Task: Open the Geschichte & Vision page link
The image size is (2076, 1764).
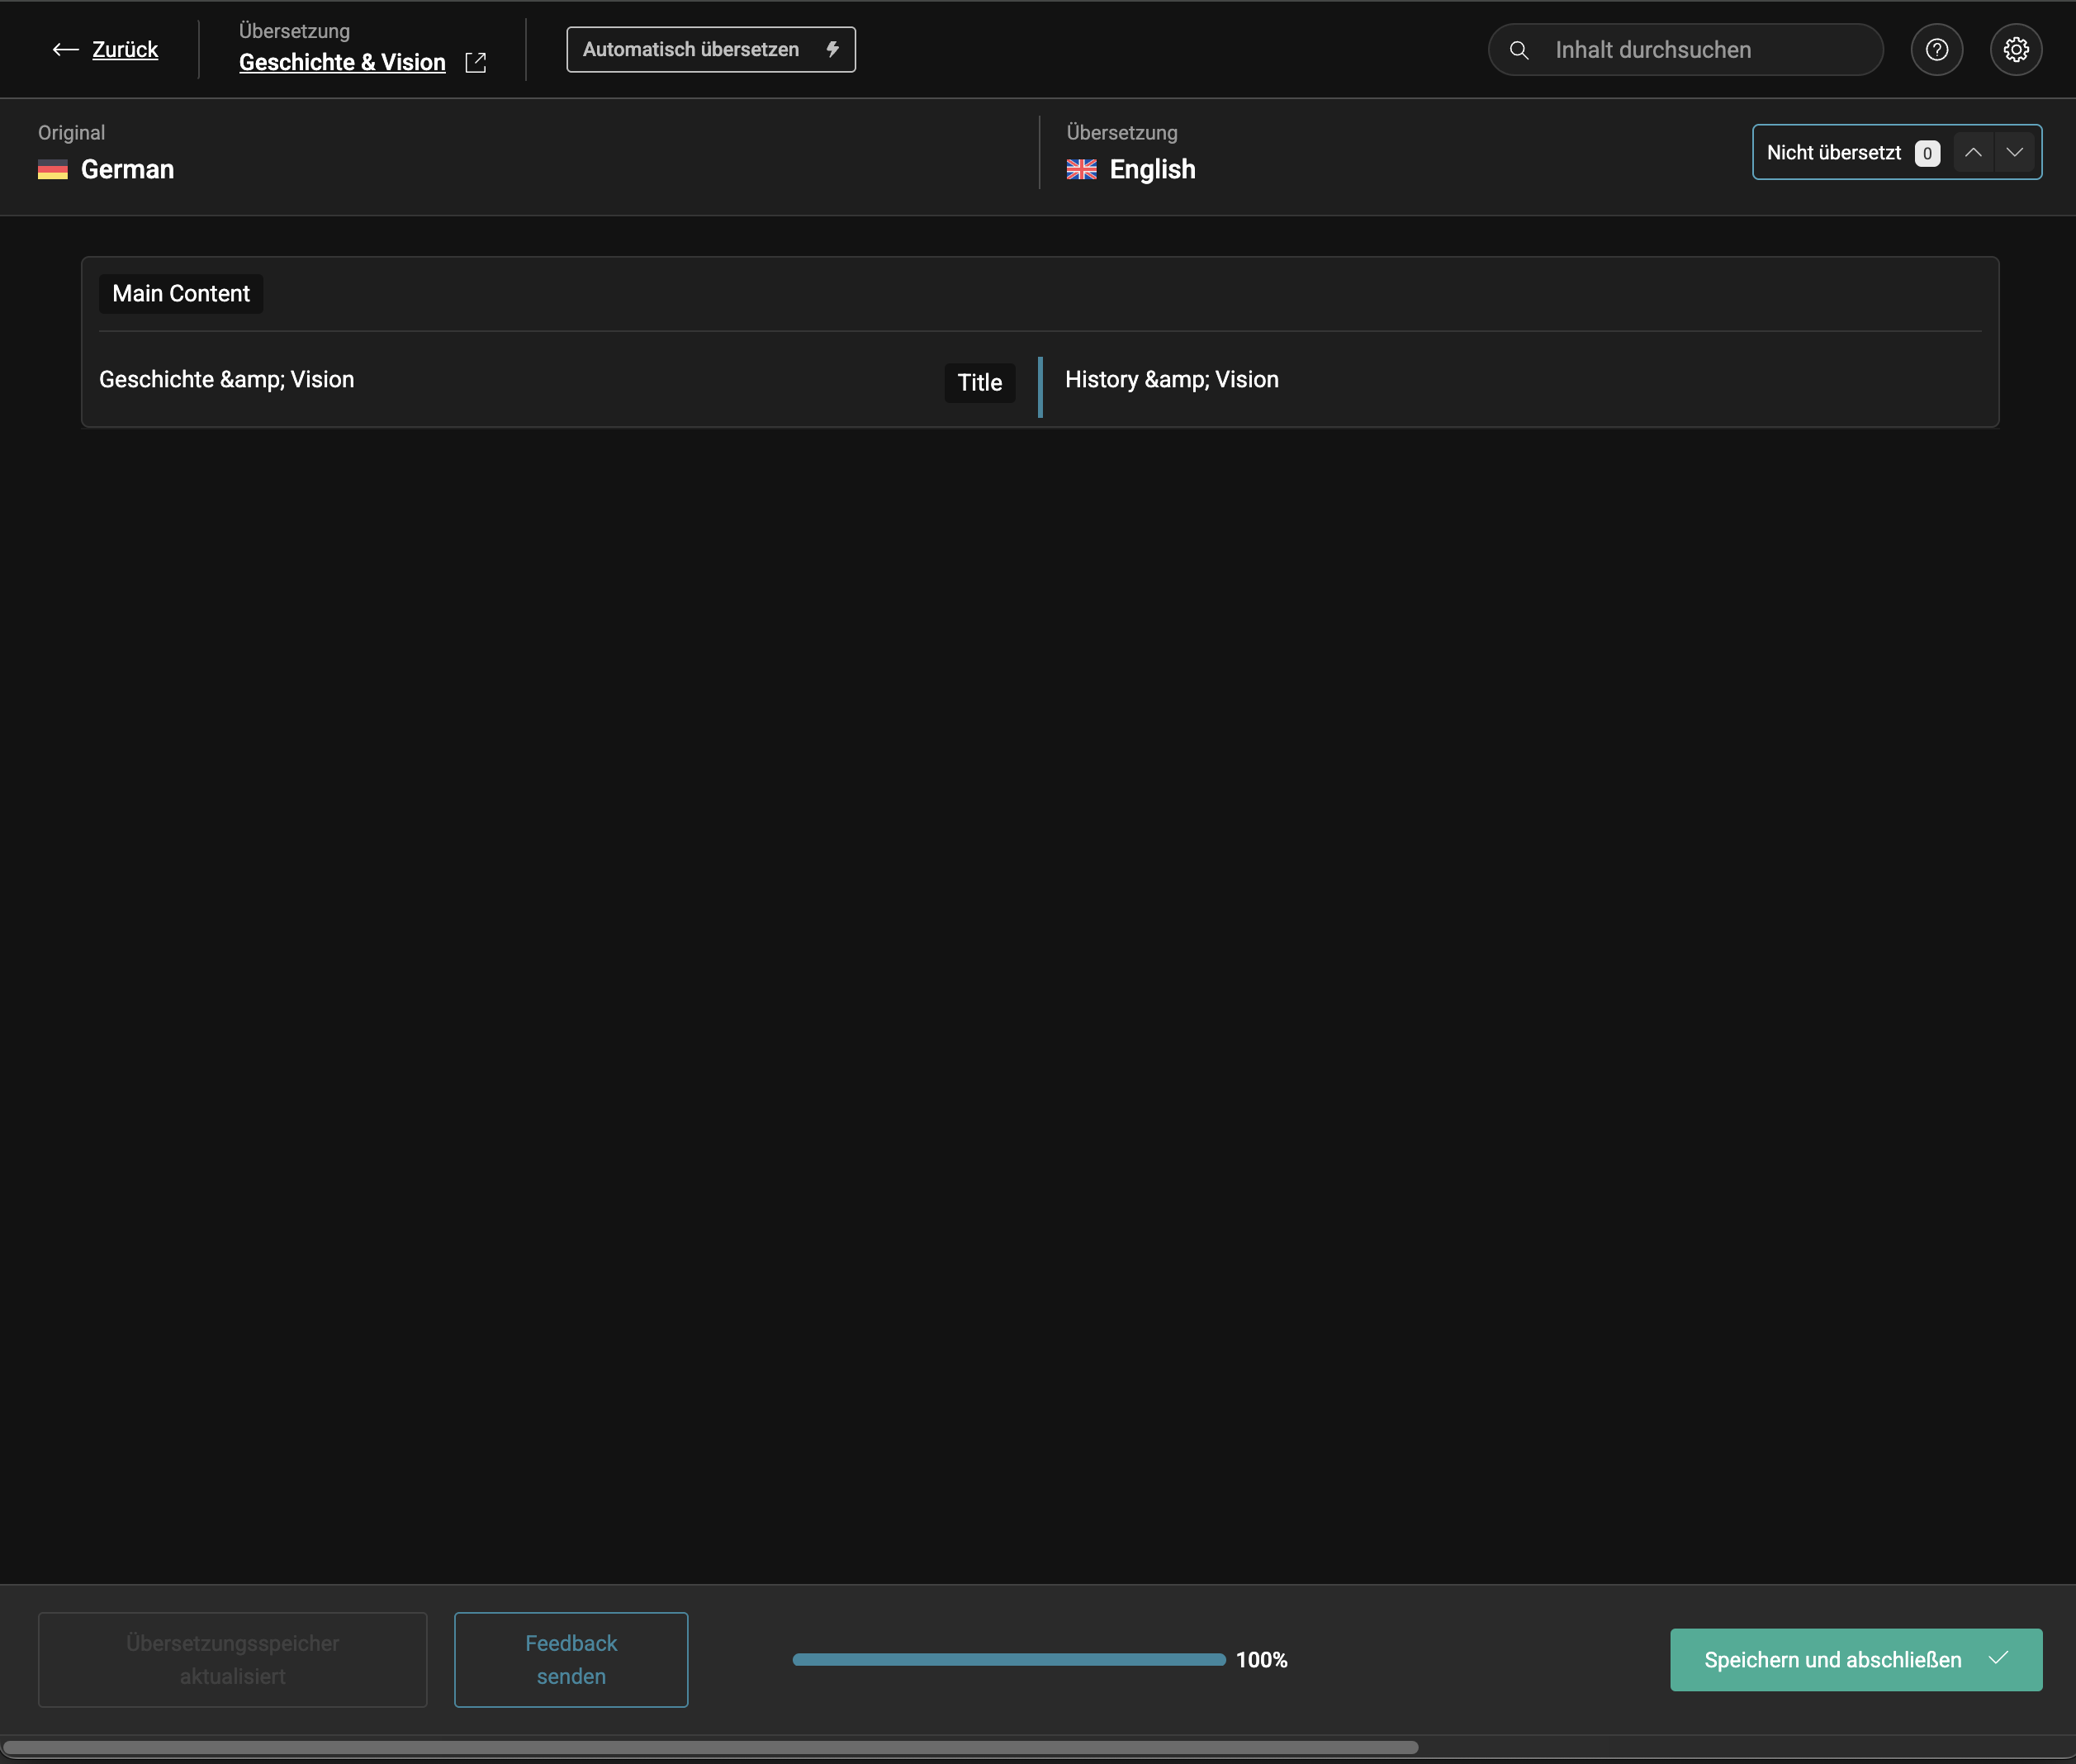Action: 342,63
